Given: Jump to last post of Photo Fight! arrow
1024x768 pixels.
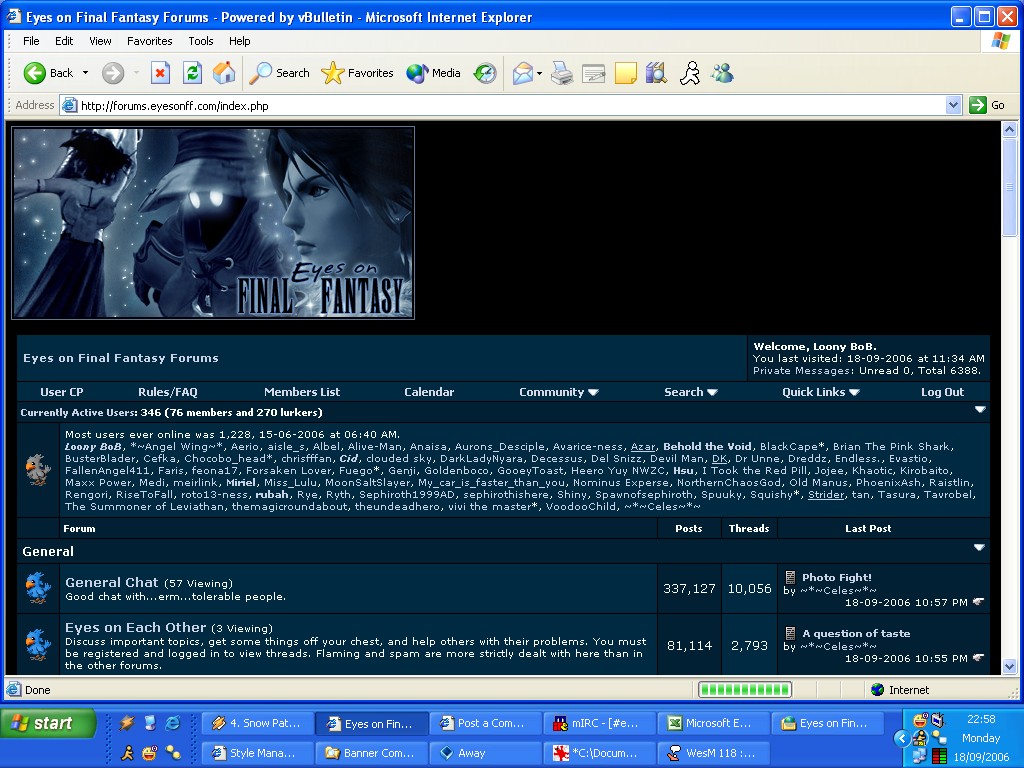Looking at the screenshot, I should [x=978, y=601].
